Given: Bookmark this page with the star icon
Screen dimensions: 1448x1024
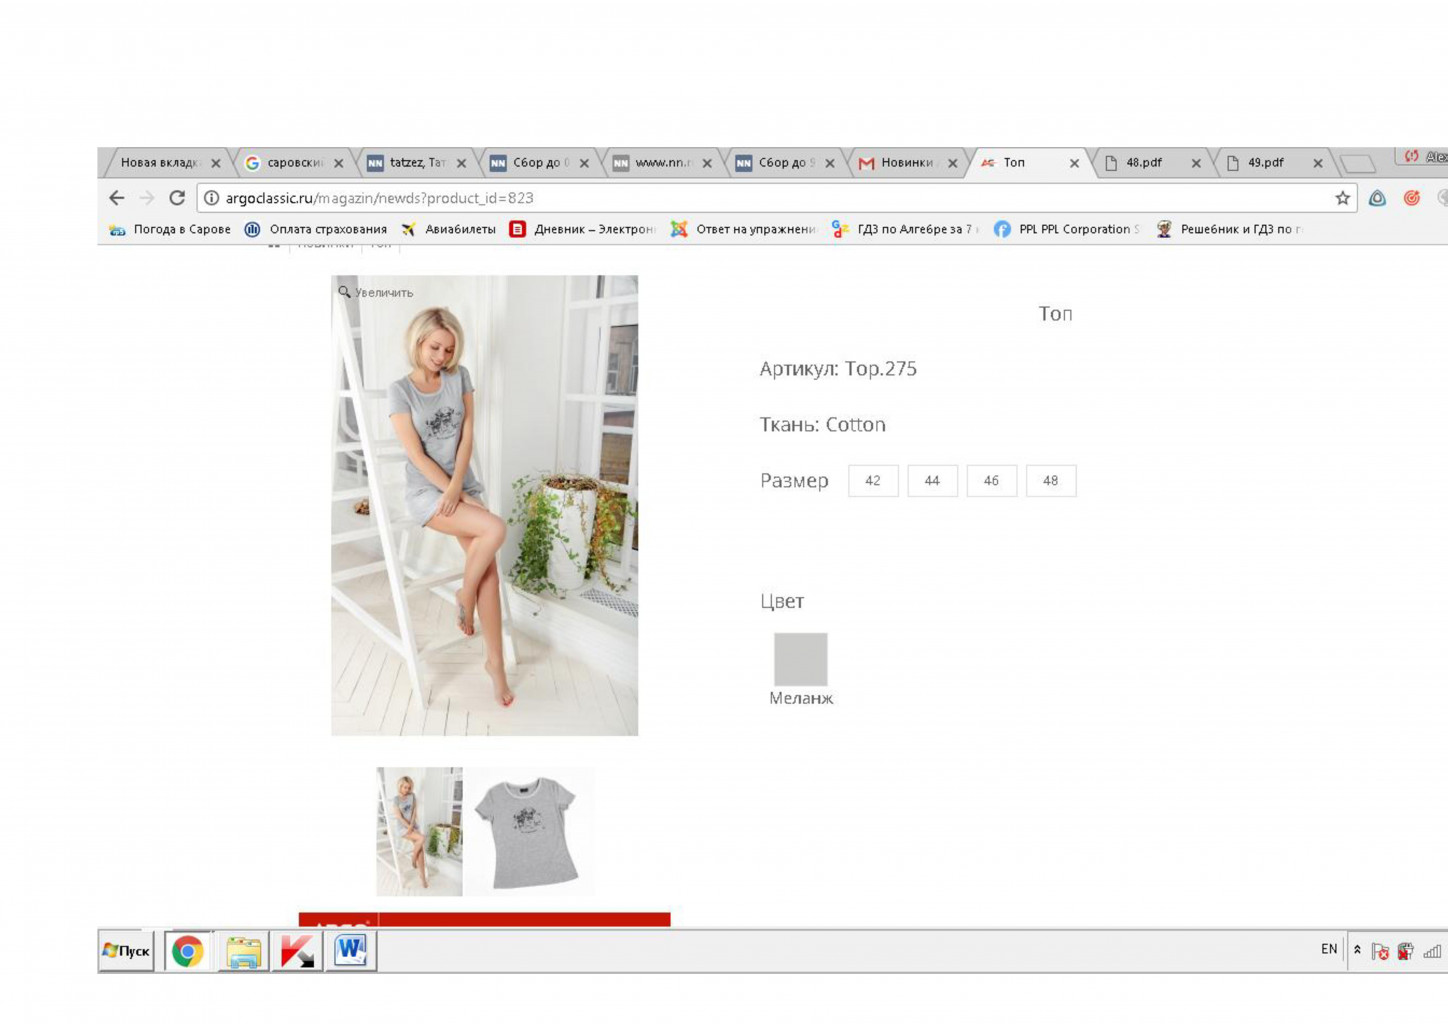Looking at the screenshot, I should 1342,198.
